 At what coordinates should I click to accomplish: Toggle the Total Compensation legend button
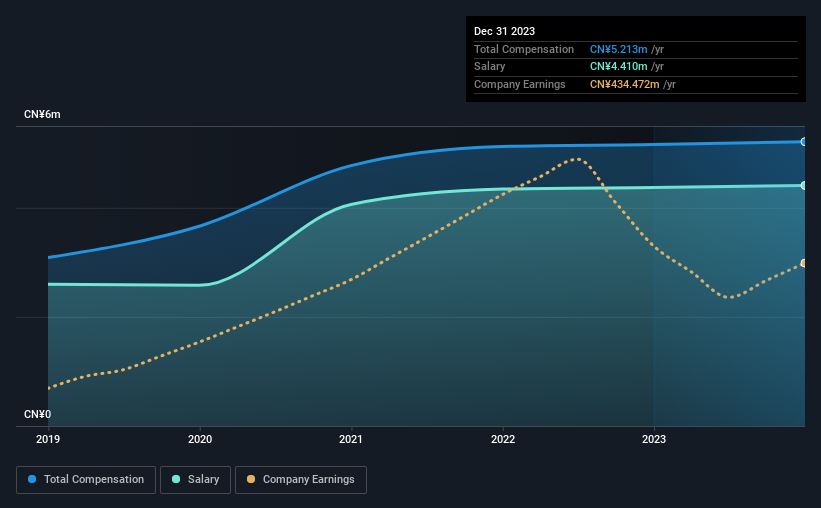[x=86, y=480]
